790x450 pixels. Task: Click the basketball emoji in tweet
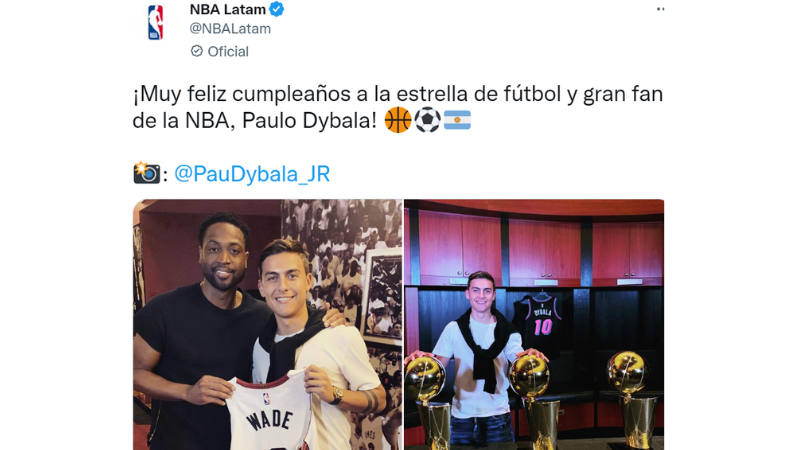tap(398, 120)
